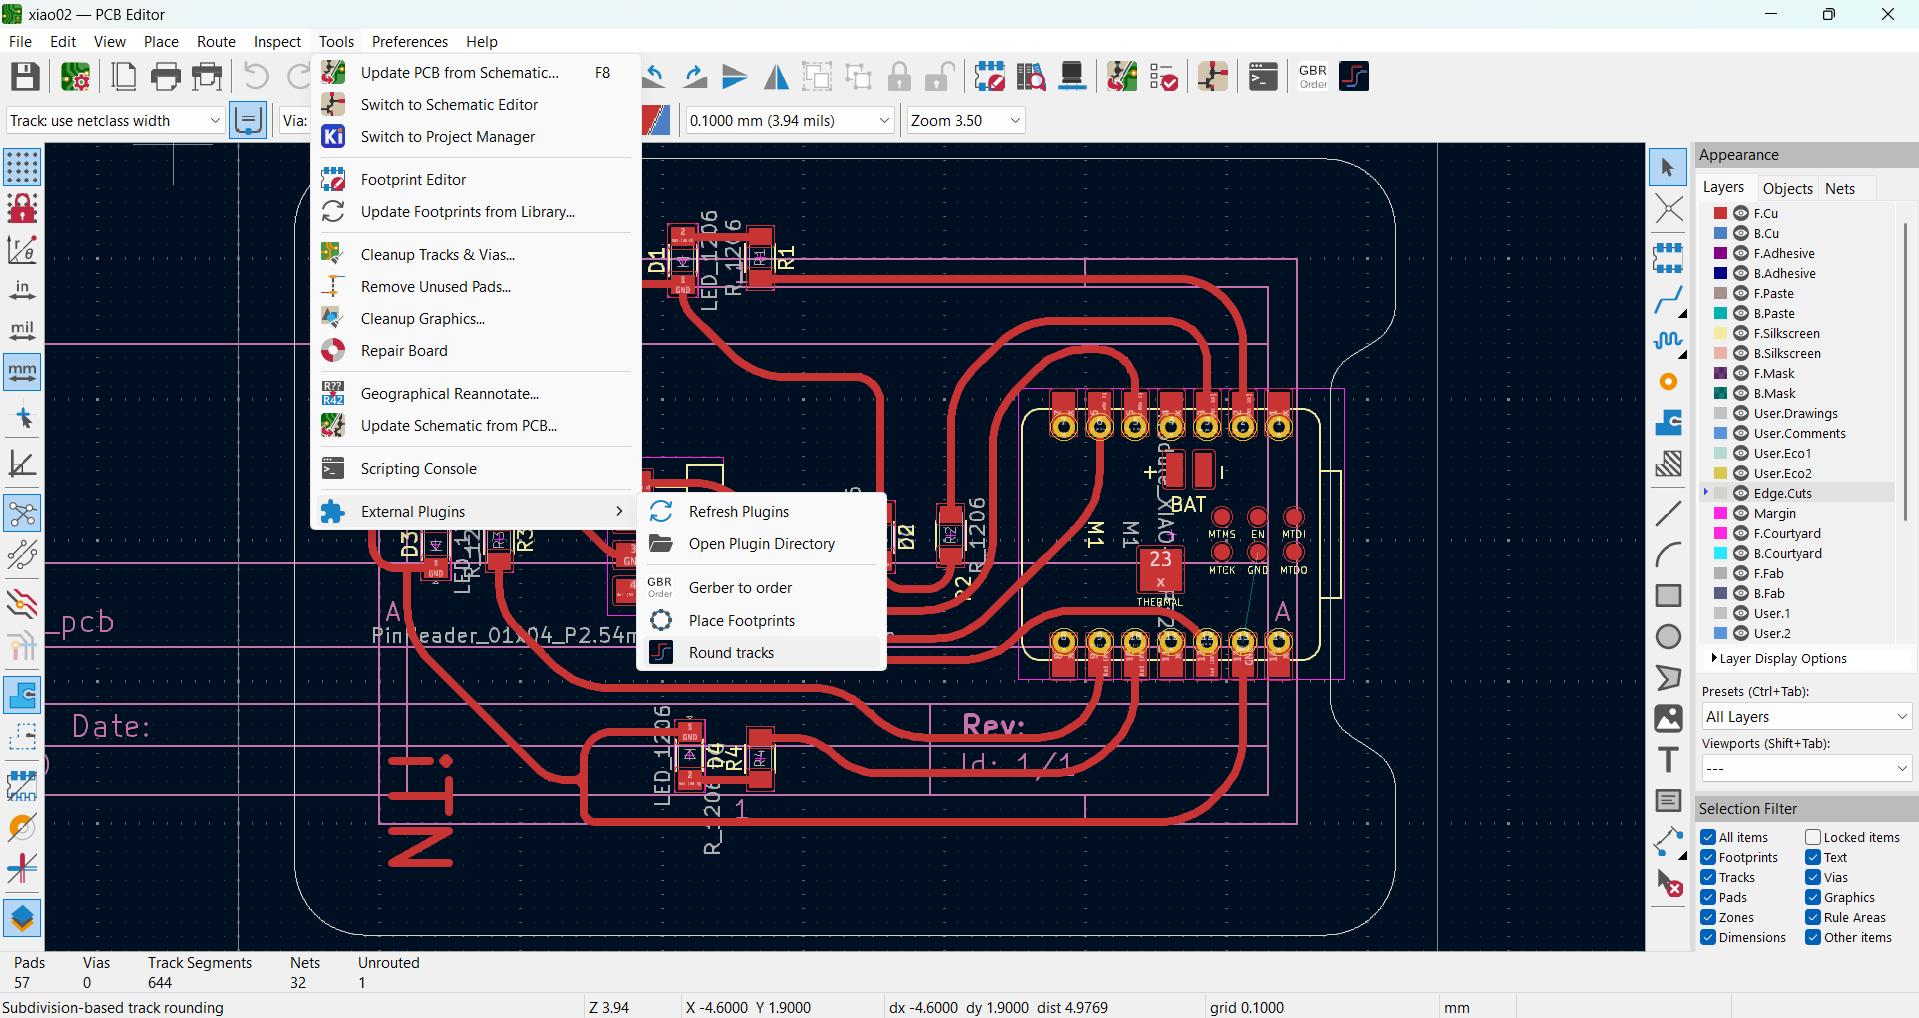Switch units to millimeters icon
The width and height of the screenshot is (1919, 1018).
pos(22,372)
